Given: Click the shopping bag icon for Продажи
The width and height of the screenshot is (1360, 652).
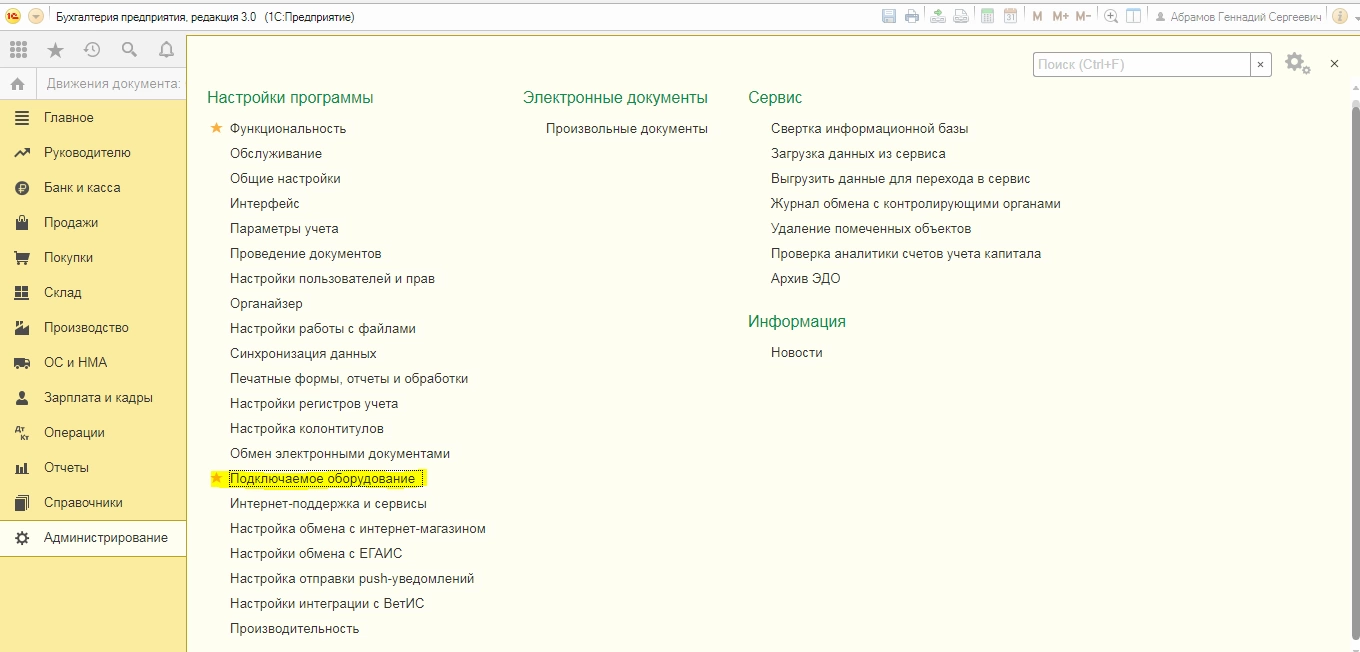Looking at the screenshot, I should [21, 222].
